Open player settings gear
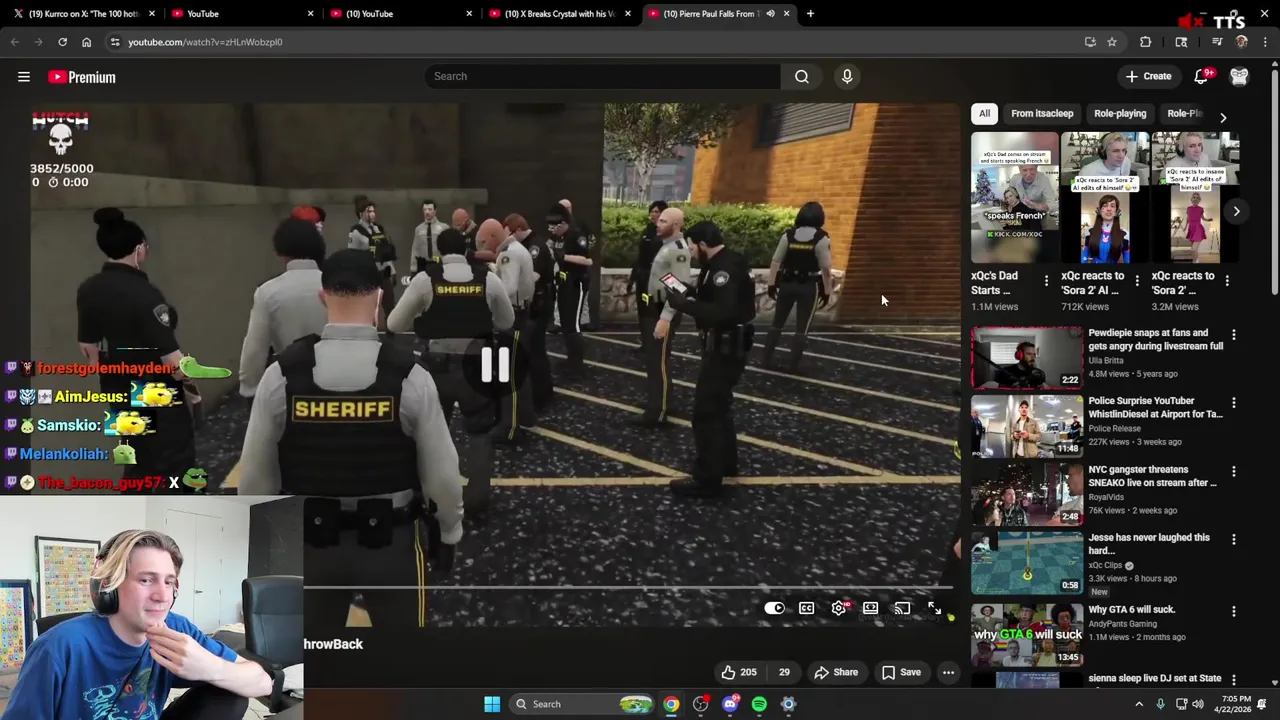The width and height of the screenshot is (1280, 720). point(839,608)
